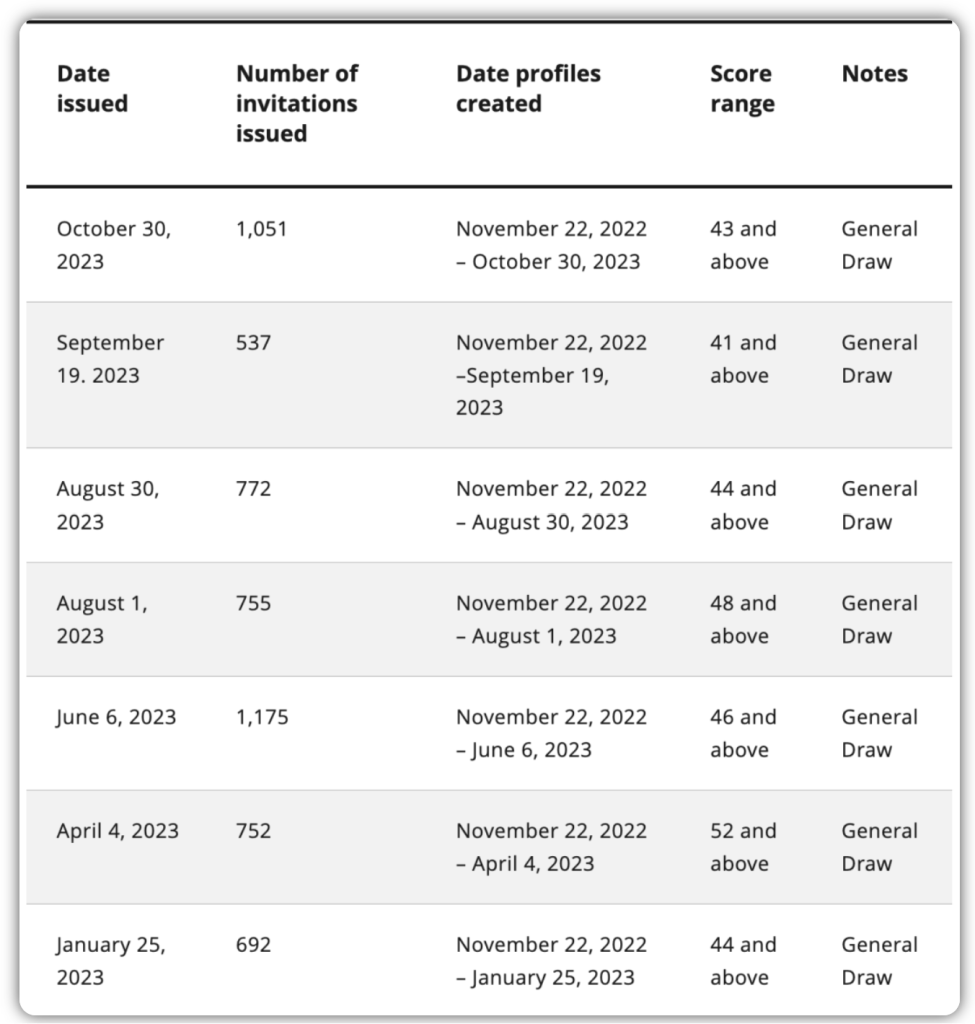Select the "41 and above" score cell

(x=742, y=358)
